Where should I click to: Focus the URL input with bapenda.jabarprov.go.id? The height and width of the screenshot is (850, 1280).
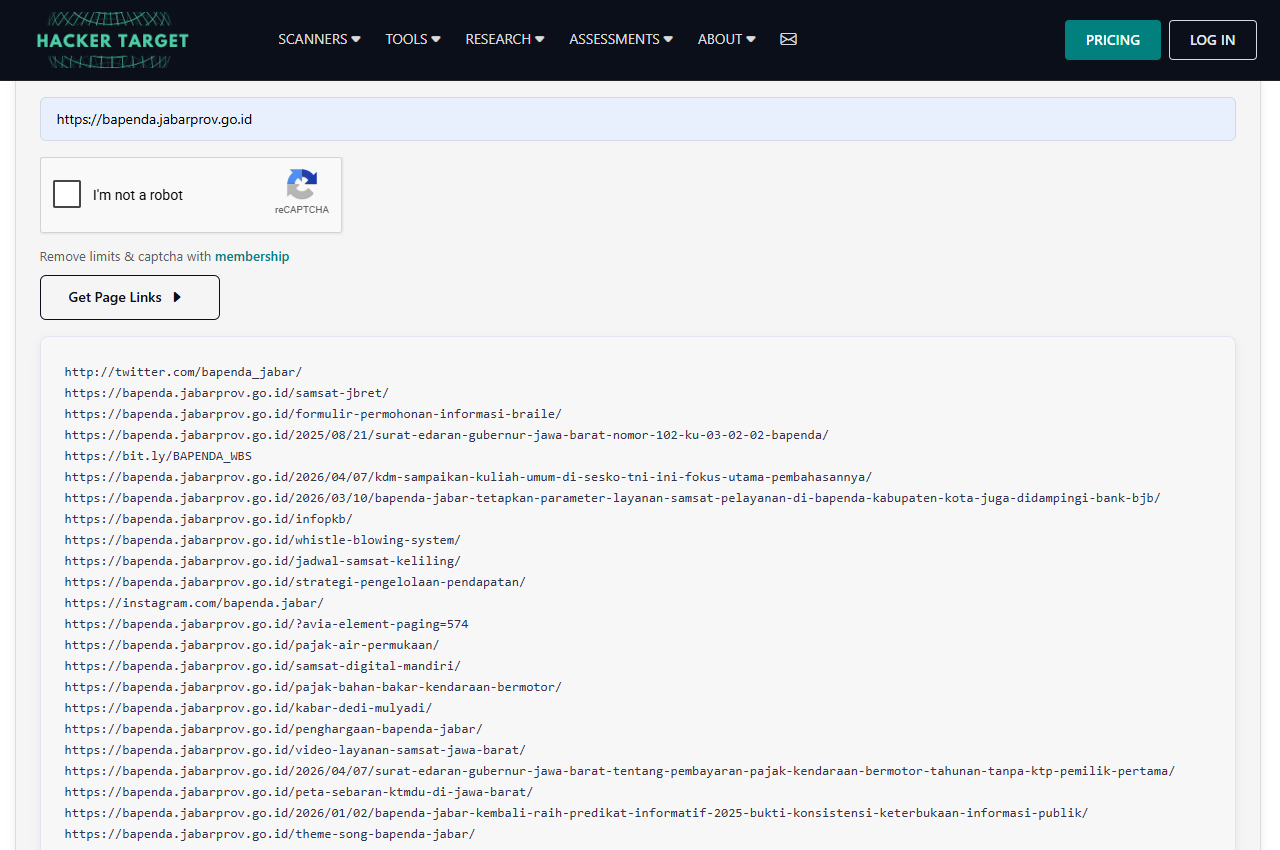(x=638, y=119)
